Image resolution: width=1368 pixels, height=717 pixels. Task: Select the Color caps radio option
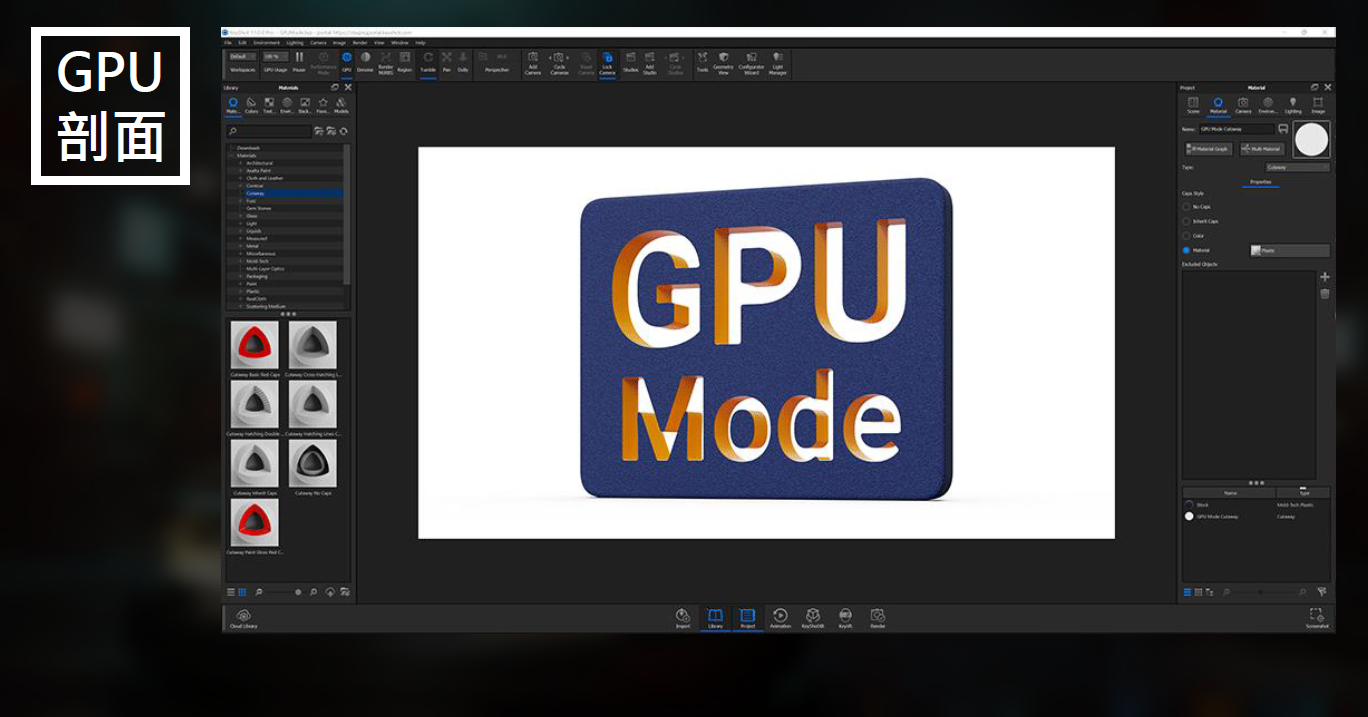pos(1187,236)
